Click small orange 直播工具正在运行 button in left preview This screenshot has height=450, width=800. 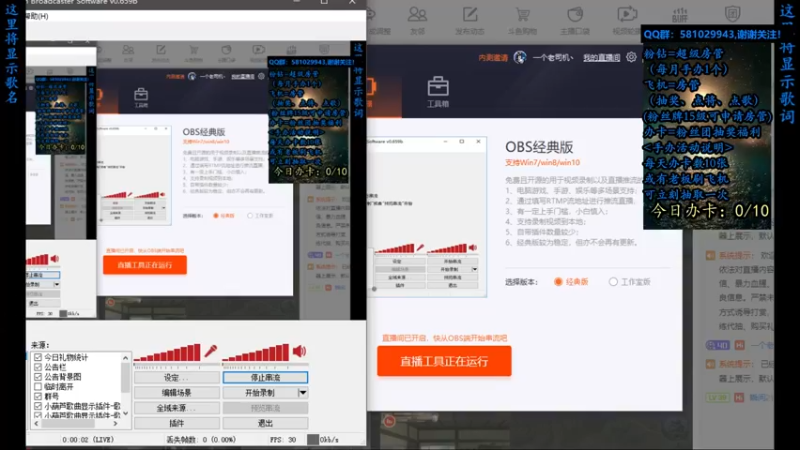[x=145, y=265]
